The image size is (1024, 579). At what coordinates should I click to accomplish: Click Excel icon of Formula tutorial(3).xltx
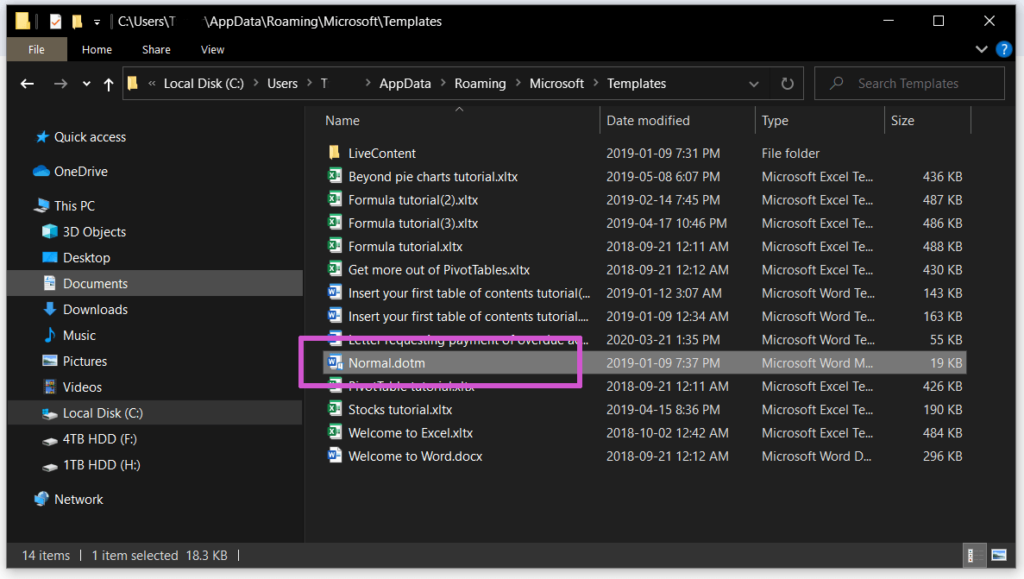point(334,223)
